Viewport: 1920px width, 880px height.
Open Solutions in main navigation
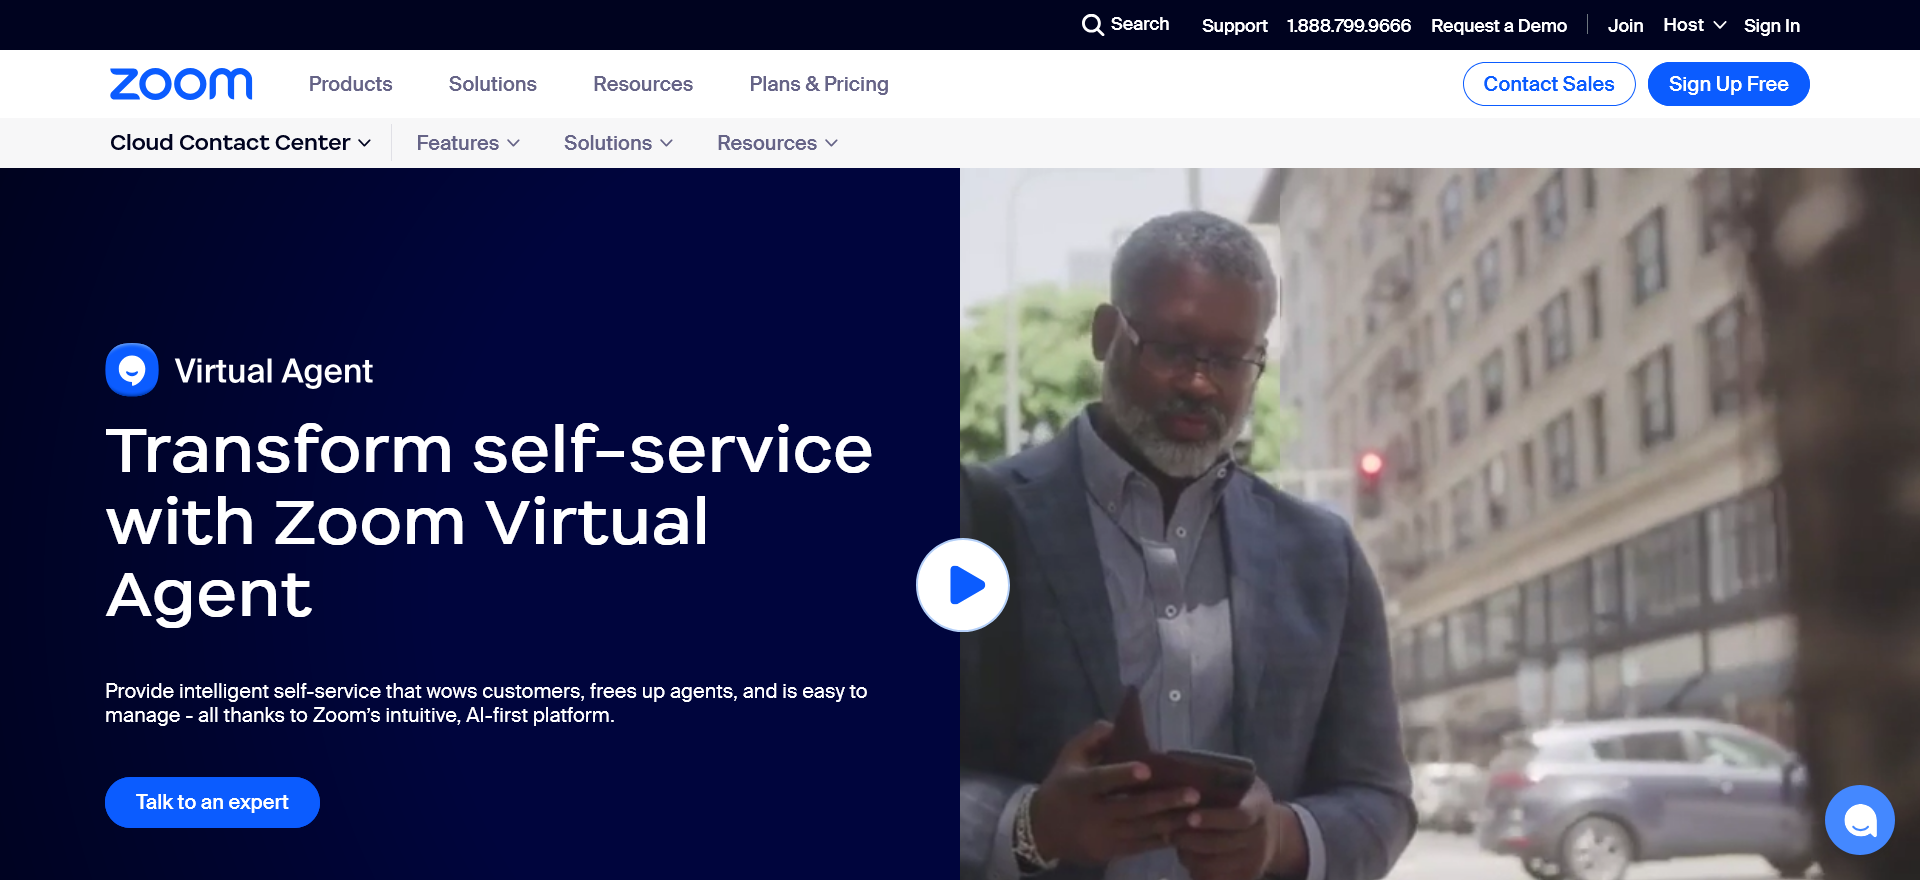tap(492, 84)
